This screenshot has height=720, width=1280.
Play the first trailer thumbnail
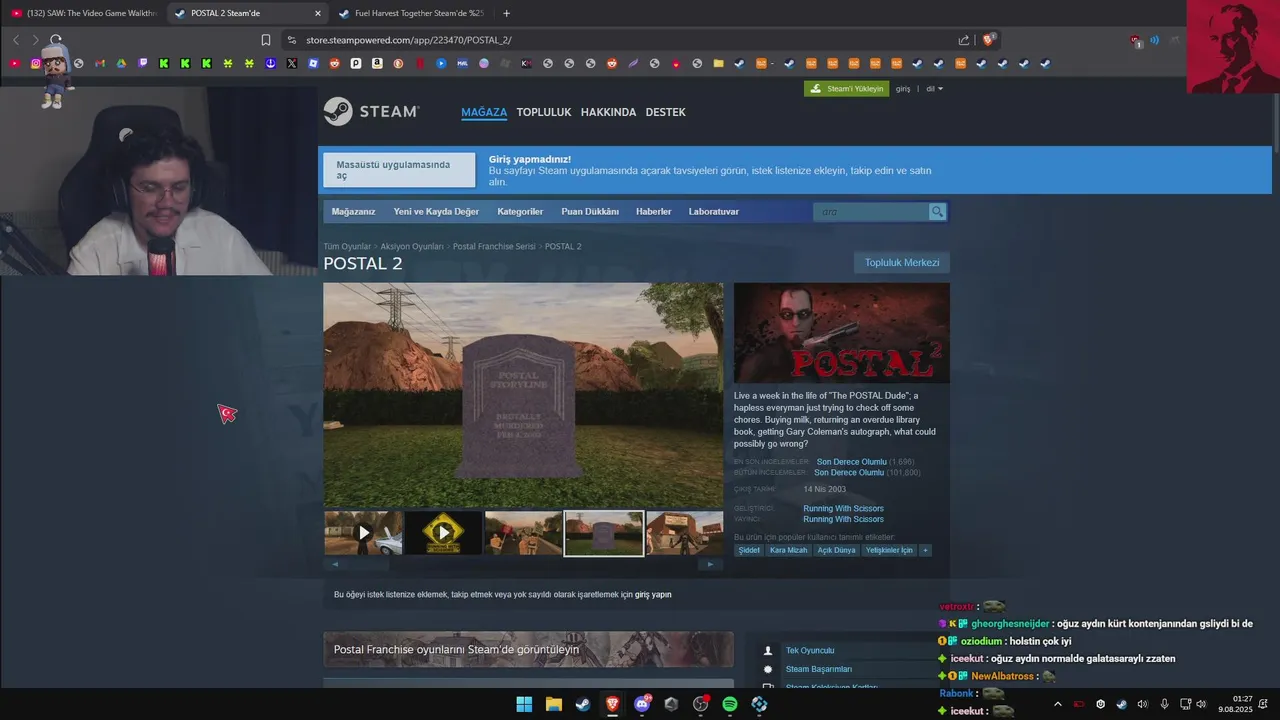point(363,533)
